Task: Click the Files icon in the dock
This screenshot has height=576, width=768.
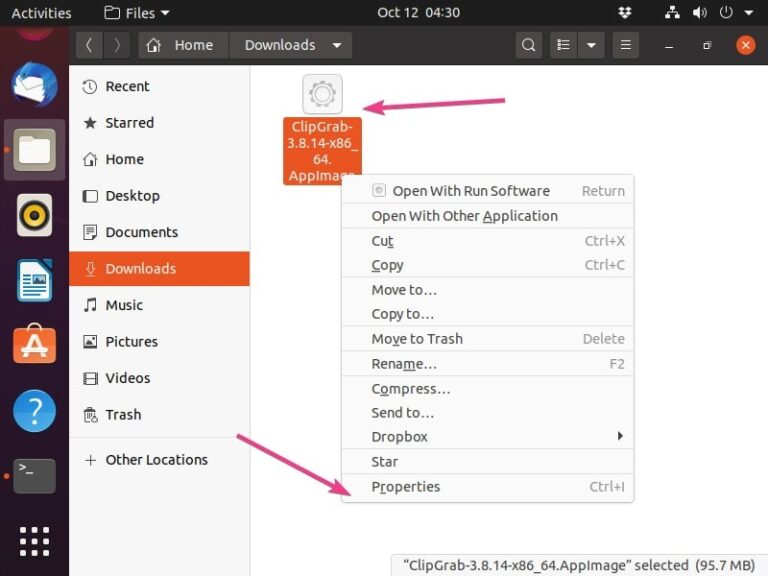Action: [x=34, y=150]
